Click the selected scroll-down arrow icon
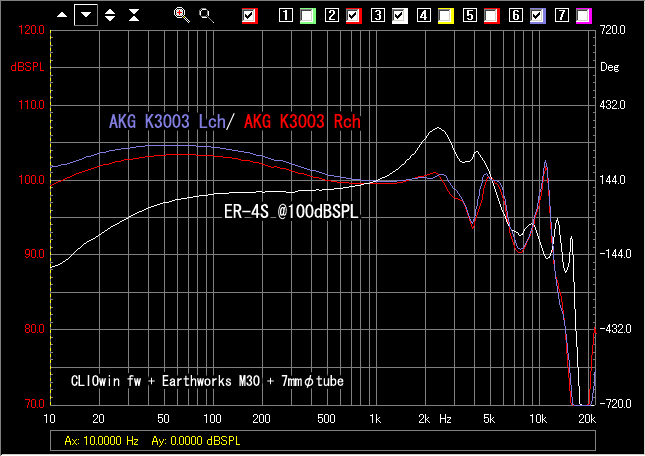Viewport: 645px width, 456px height. tap(86, 15)
